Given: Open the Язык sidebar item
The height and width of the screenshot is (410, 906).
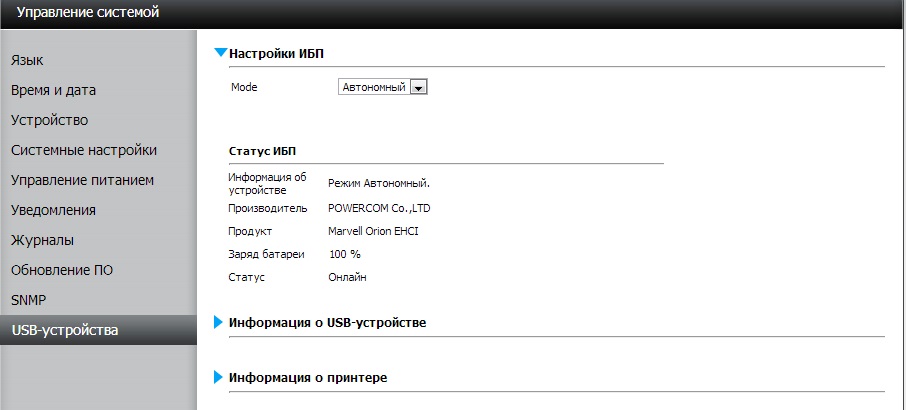Looking at the screenshot, I should pos(27,60).
